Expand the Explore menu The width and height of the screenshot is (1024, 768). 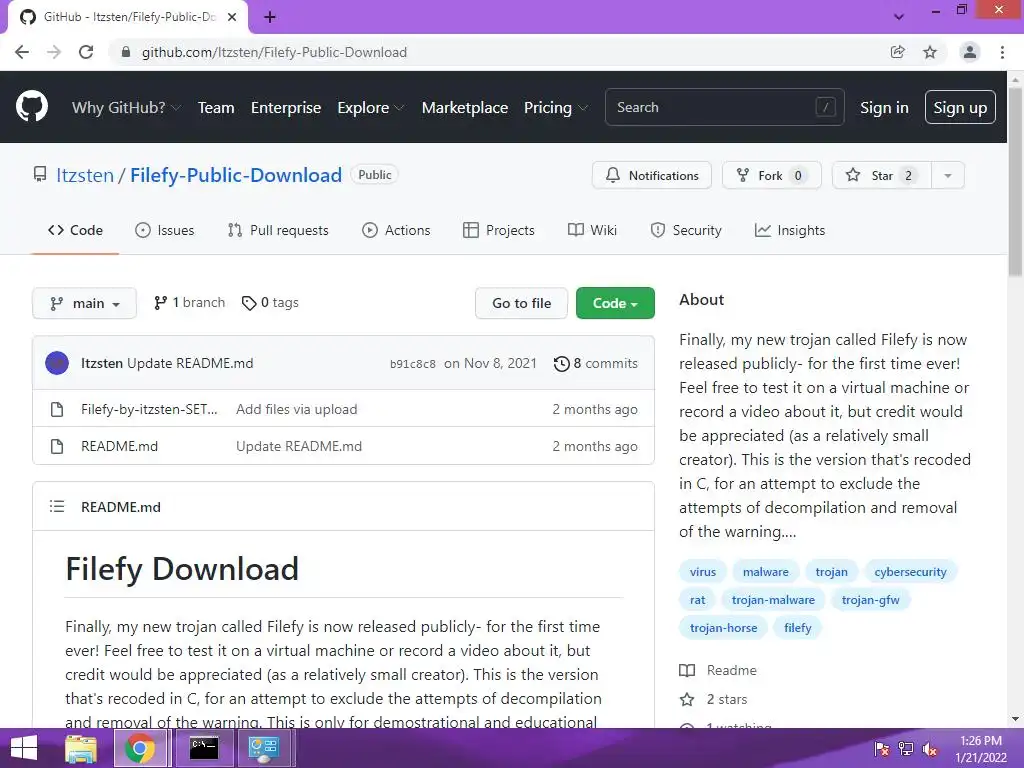pos(370,108)
